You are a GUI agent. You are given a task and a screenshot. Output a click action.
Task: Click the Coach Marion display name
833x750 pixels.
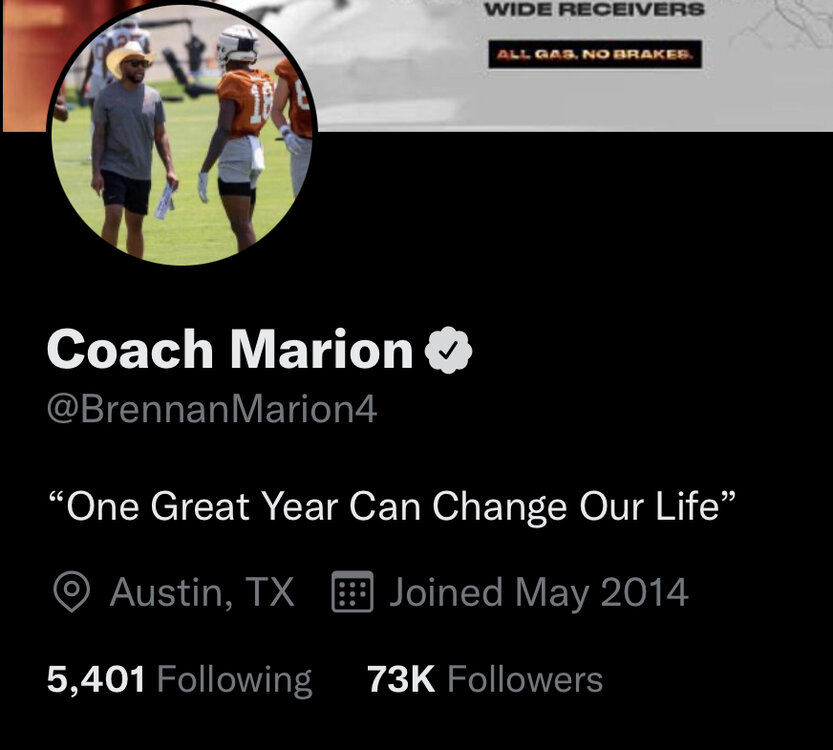pos(230,350)
